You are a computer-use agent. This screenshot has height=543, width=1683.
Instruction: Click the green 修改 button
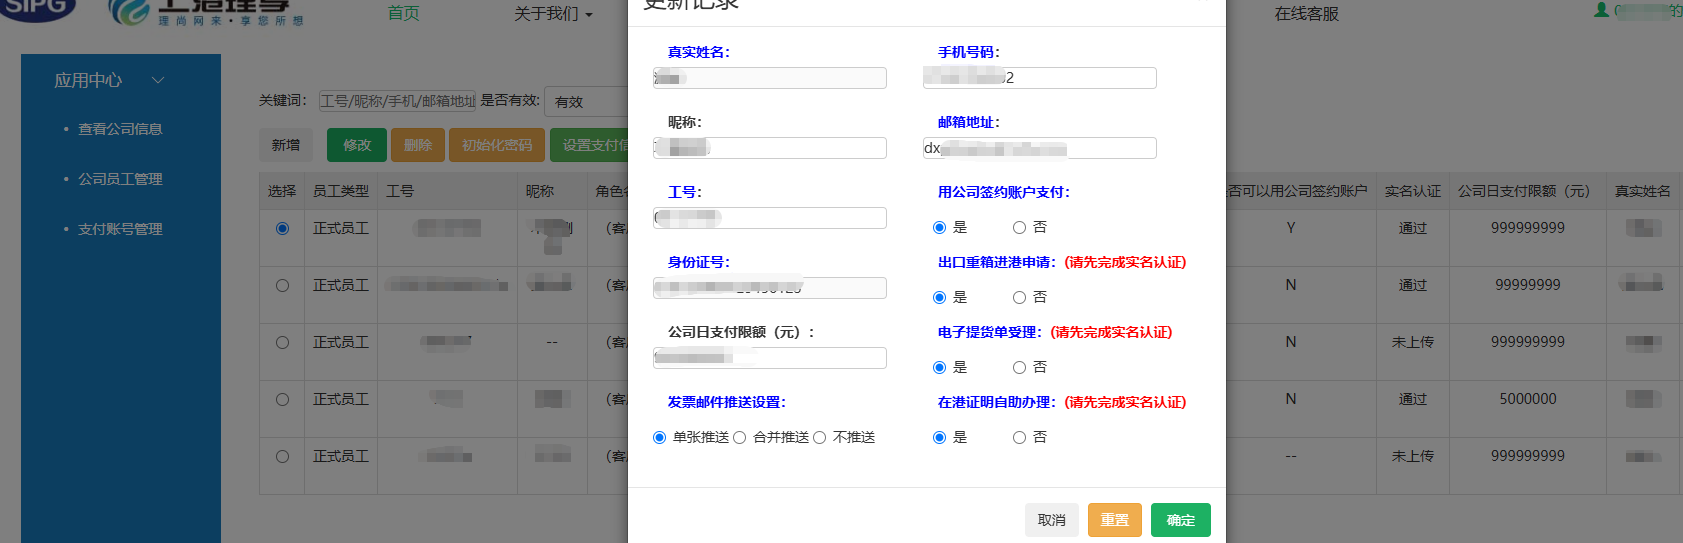357,145
